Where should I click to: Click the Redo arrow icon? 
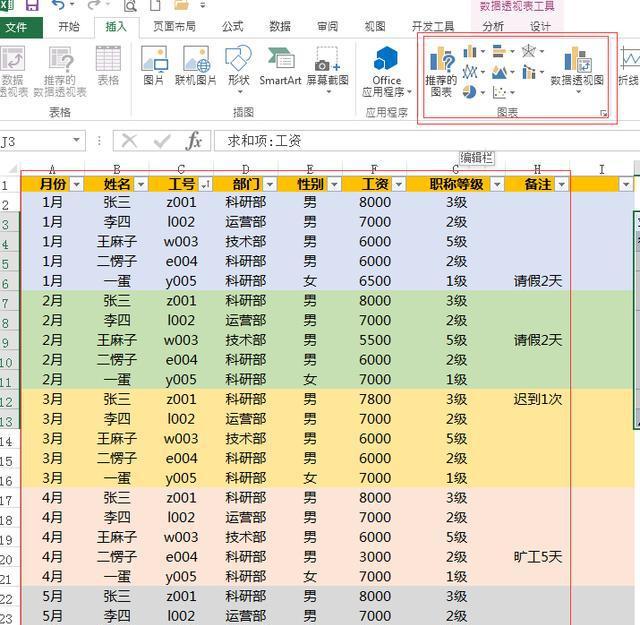(x=94, y=5)
